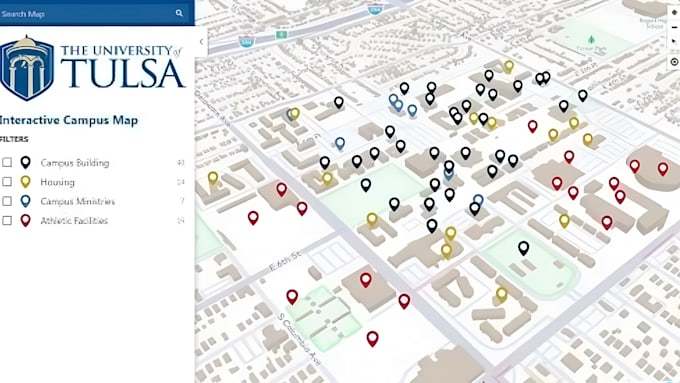Click the count beside Housing
680x383 pixels.
point(181,182)
